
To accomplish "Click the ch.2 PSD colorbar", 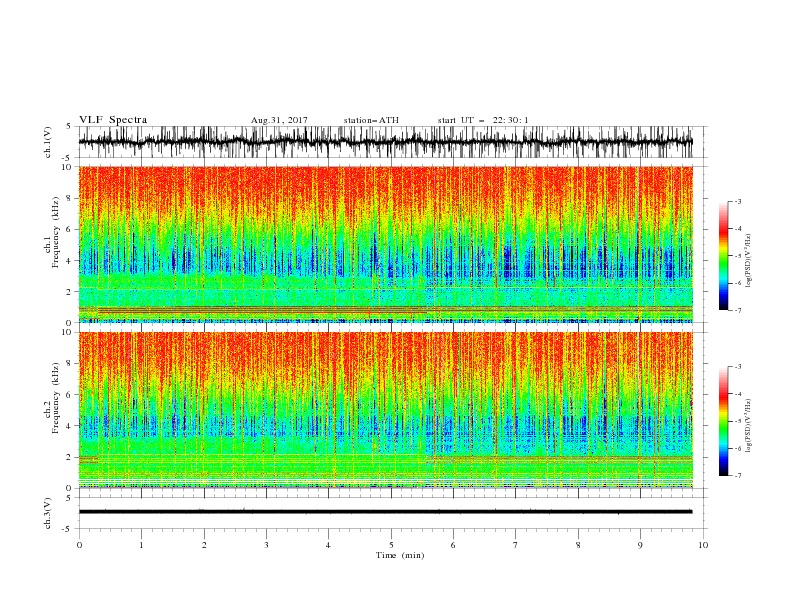I will [723, 421].
